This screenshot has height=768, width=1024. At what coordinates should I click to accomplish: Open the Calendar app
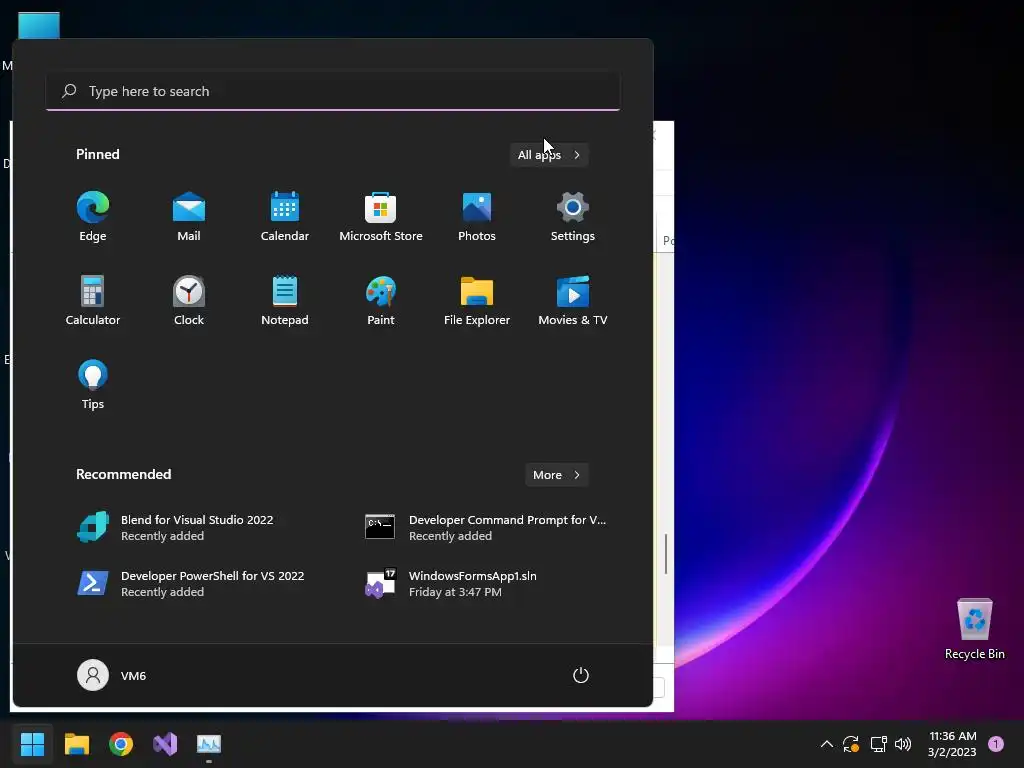[285, 217]
